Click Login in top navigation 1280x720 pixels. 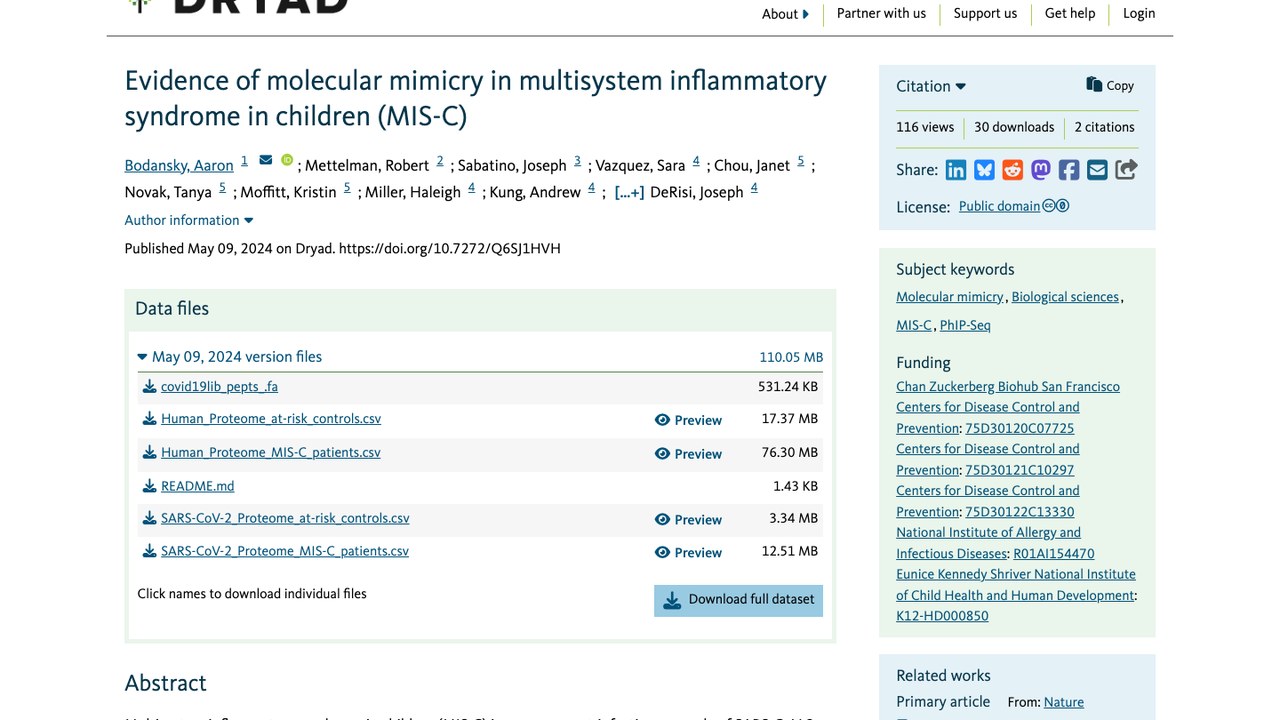tap(1139, 14)
